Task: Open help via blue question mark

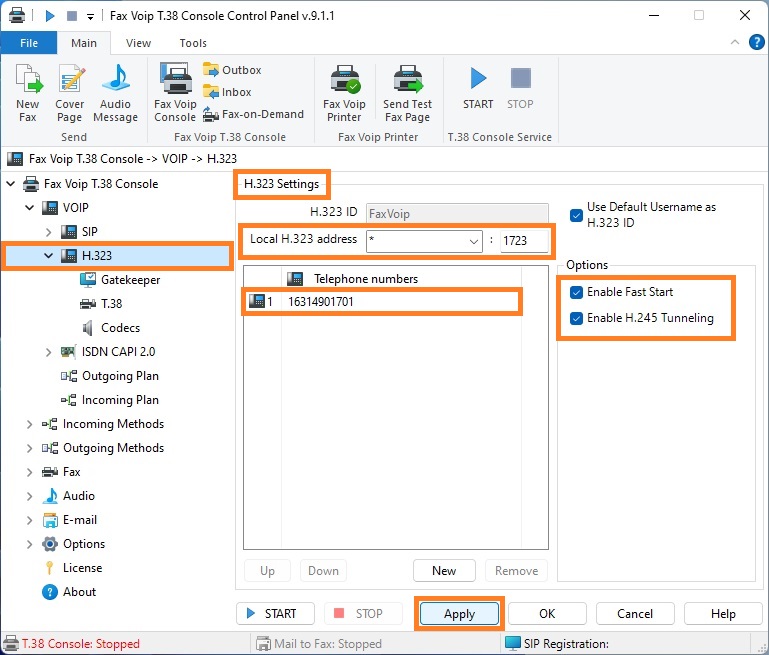Action: pyautogui.click(x=756, y=42)
